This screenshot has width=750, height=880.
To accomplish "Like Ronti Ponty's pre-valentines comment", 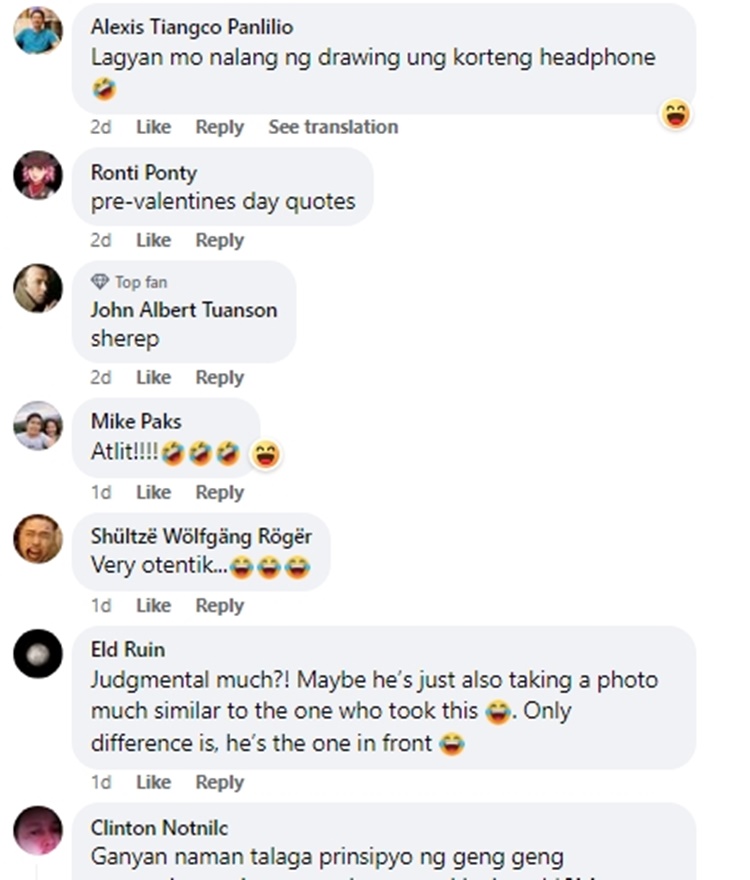I will pos(153,240).
